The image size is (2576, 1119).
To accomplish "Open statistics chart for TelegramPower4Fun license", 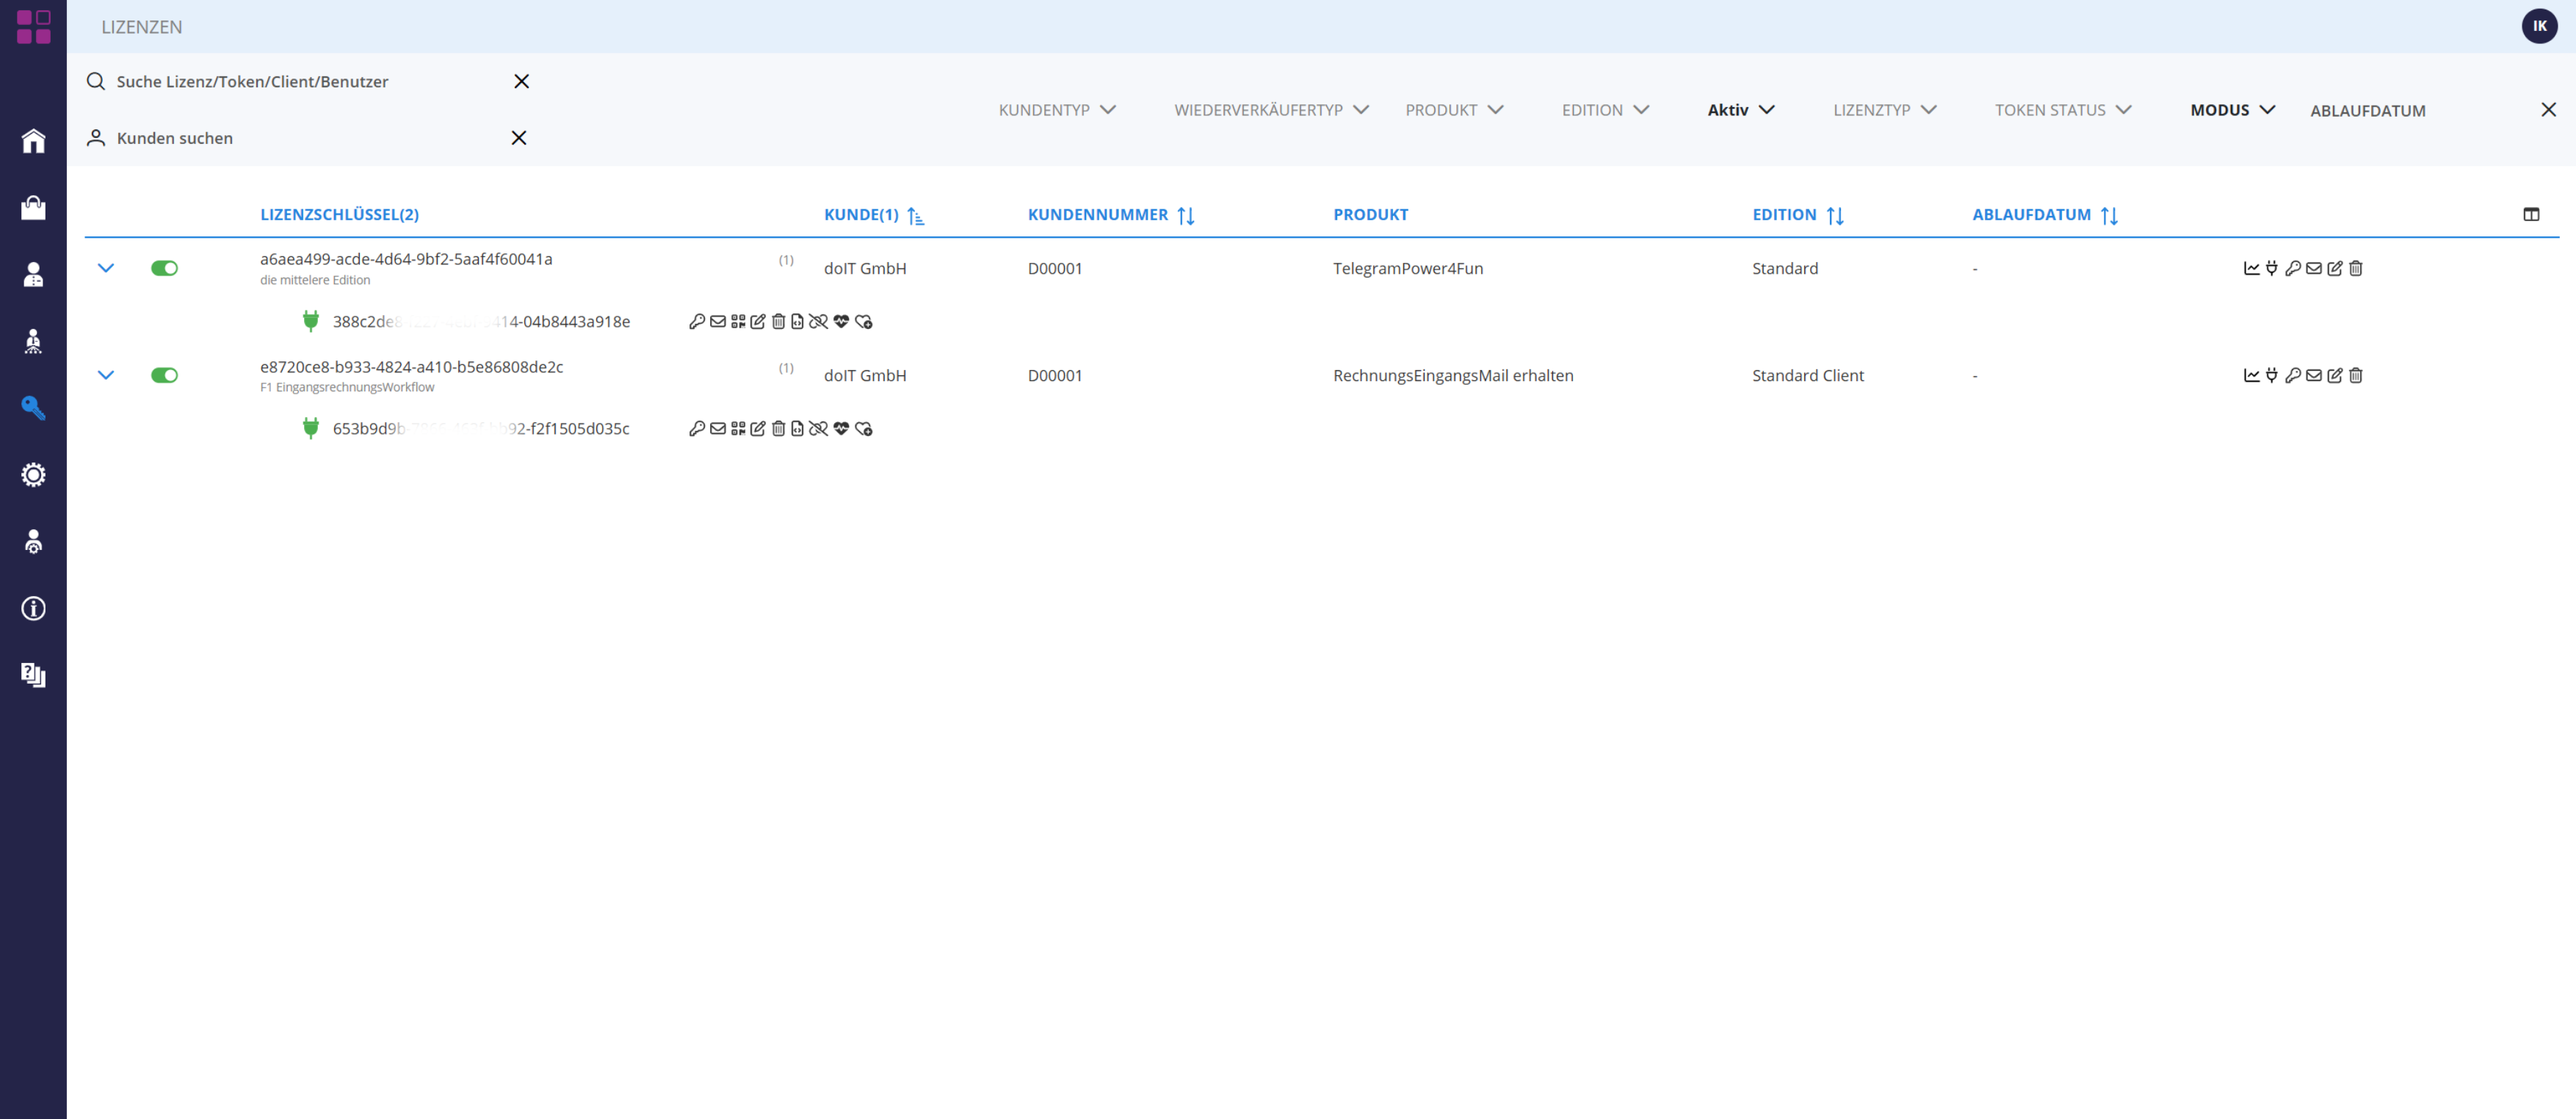I will pyautogui.click(x=2251, y=268).
